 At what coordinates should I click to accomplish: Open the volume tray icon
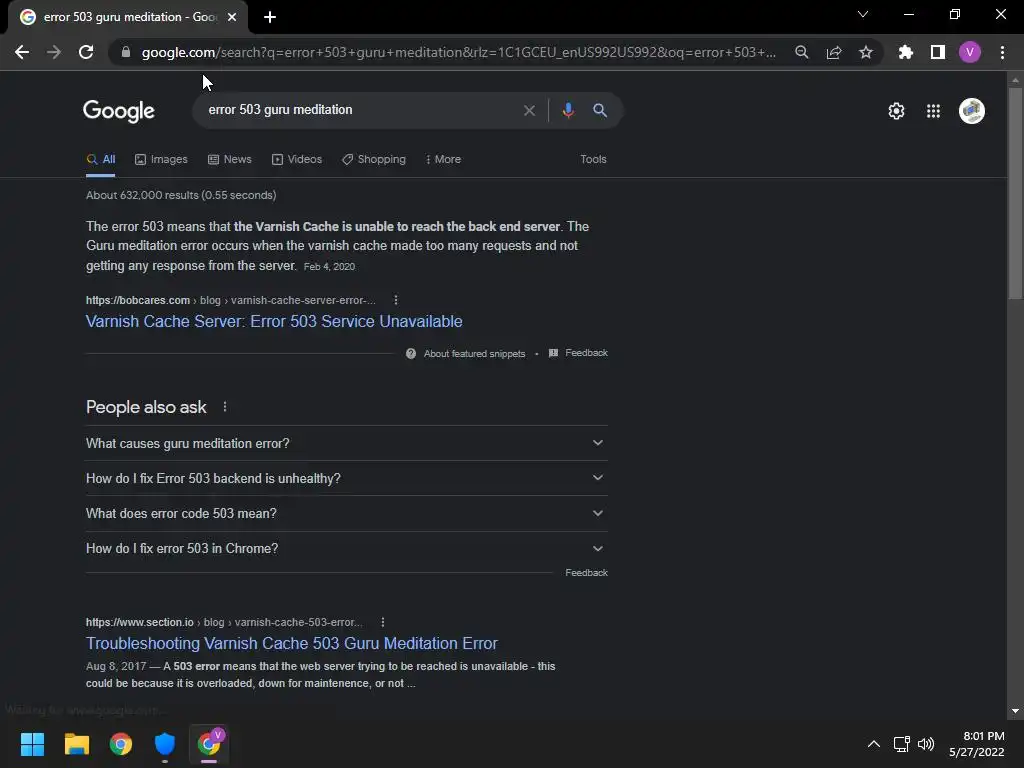925,744
